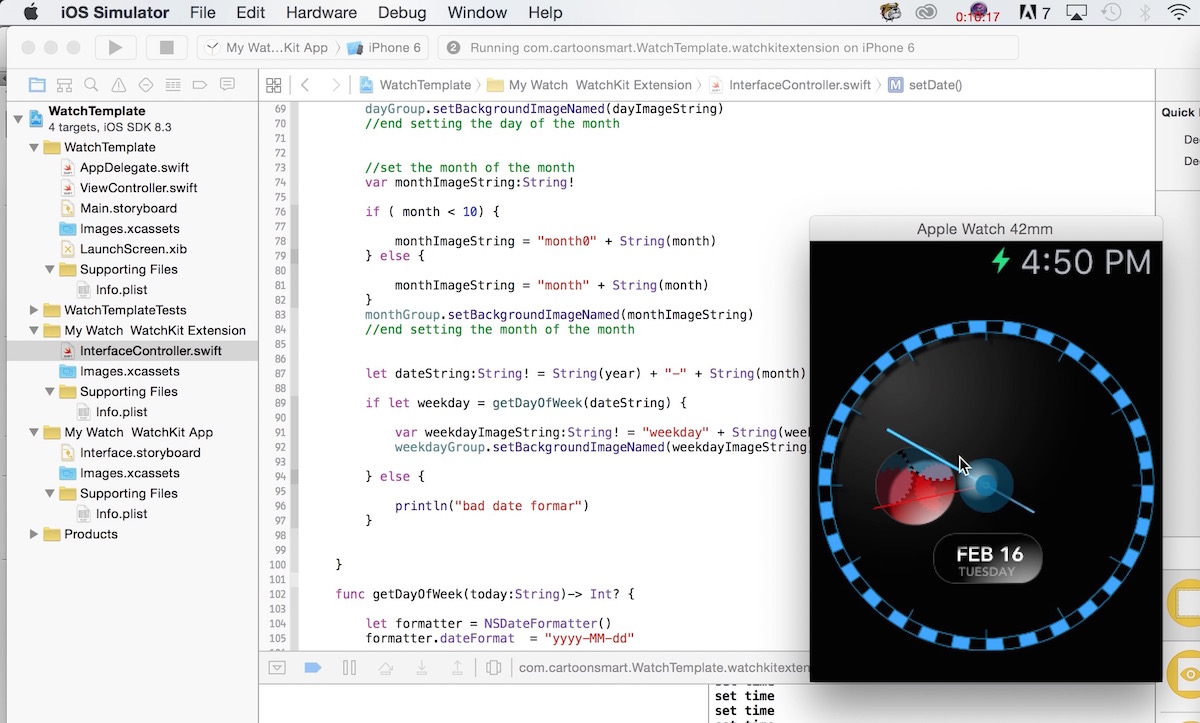Open the project navigator folder icon
This screenshot has width=1200, height=723.
click(x=37, y=85)
